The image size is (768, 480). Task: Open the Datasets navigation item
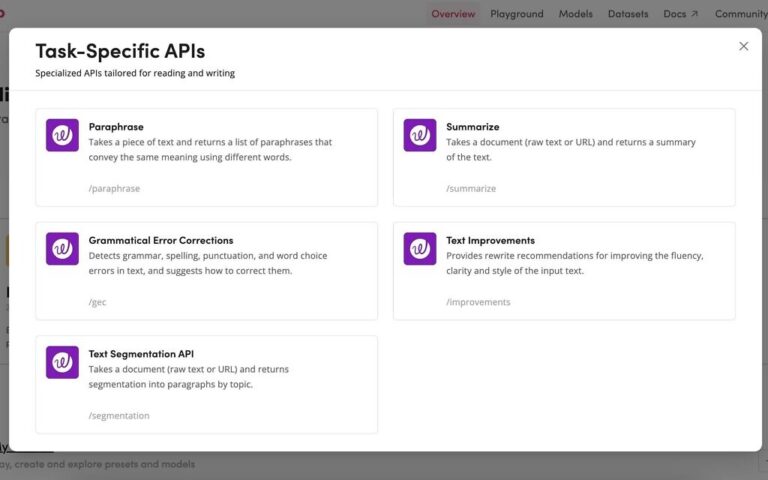(628, 14)
